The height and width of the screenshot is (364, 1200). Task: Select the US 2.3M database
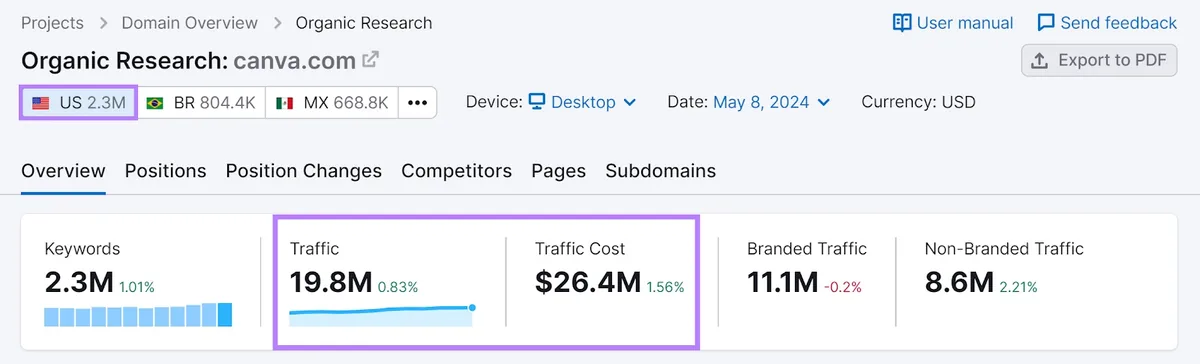[x=79, y=102]
